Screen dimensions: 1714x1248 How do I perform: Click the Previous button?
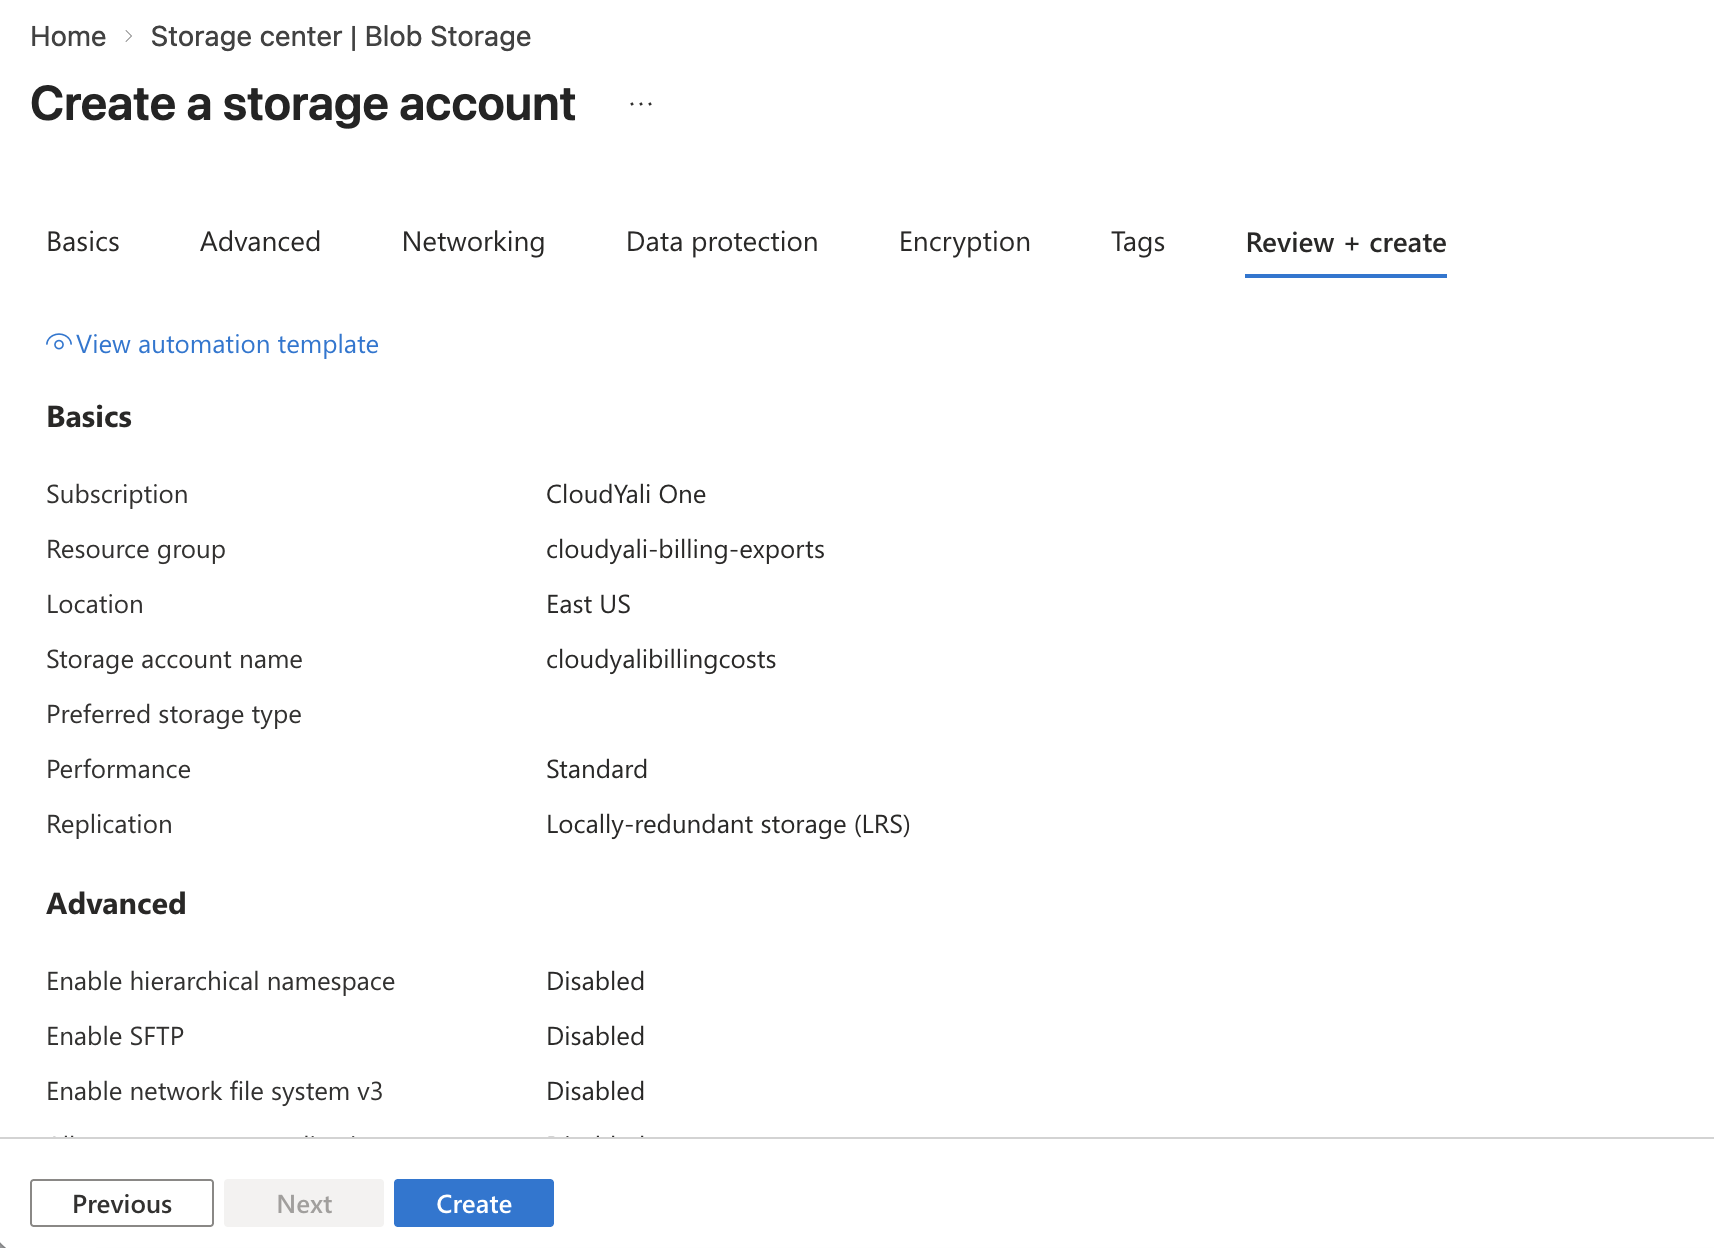(121, 1203)
